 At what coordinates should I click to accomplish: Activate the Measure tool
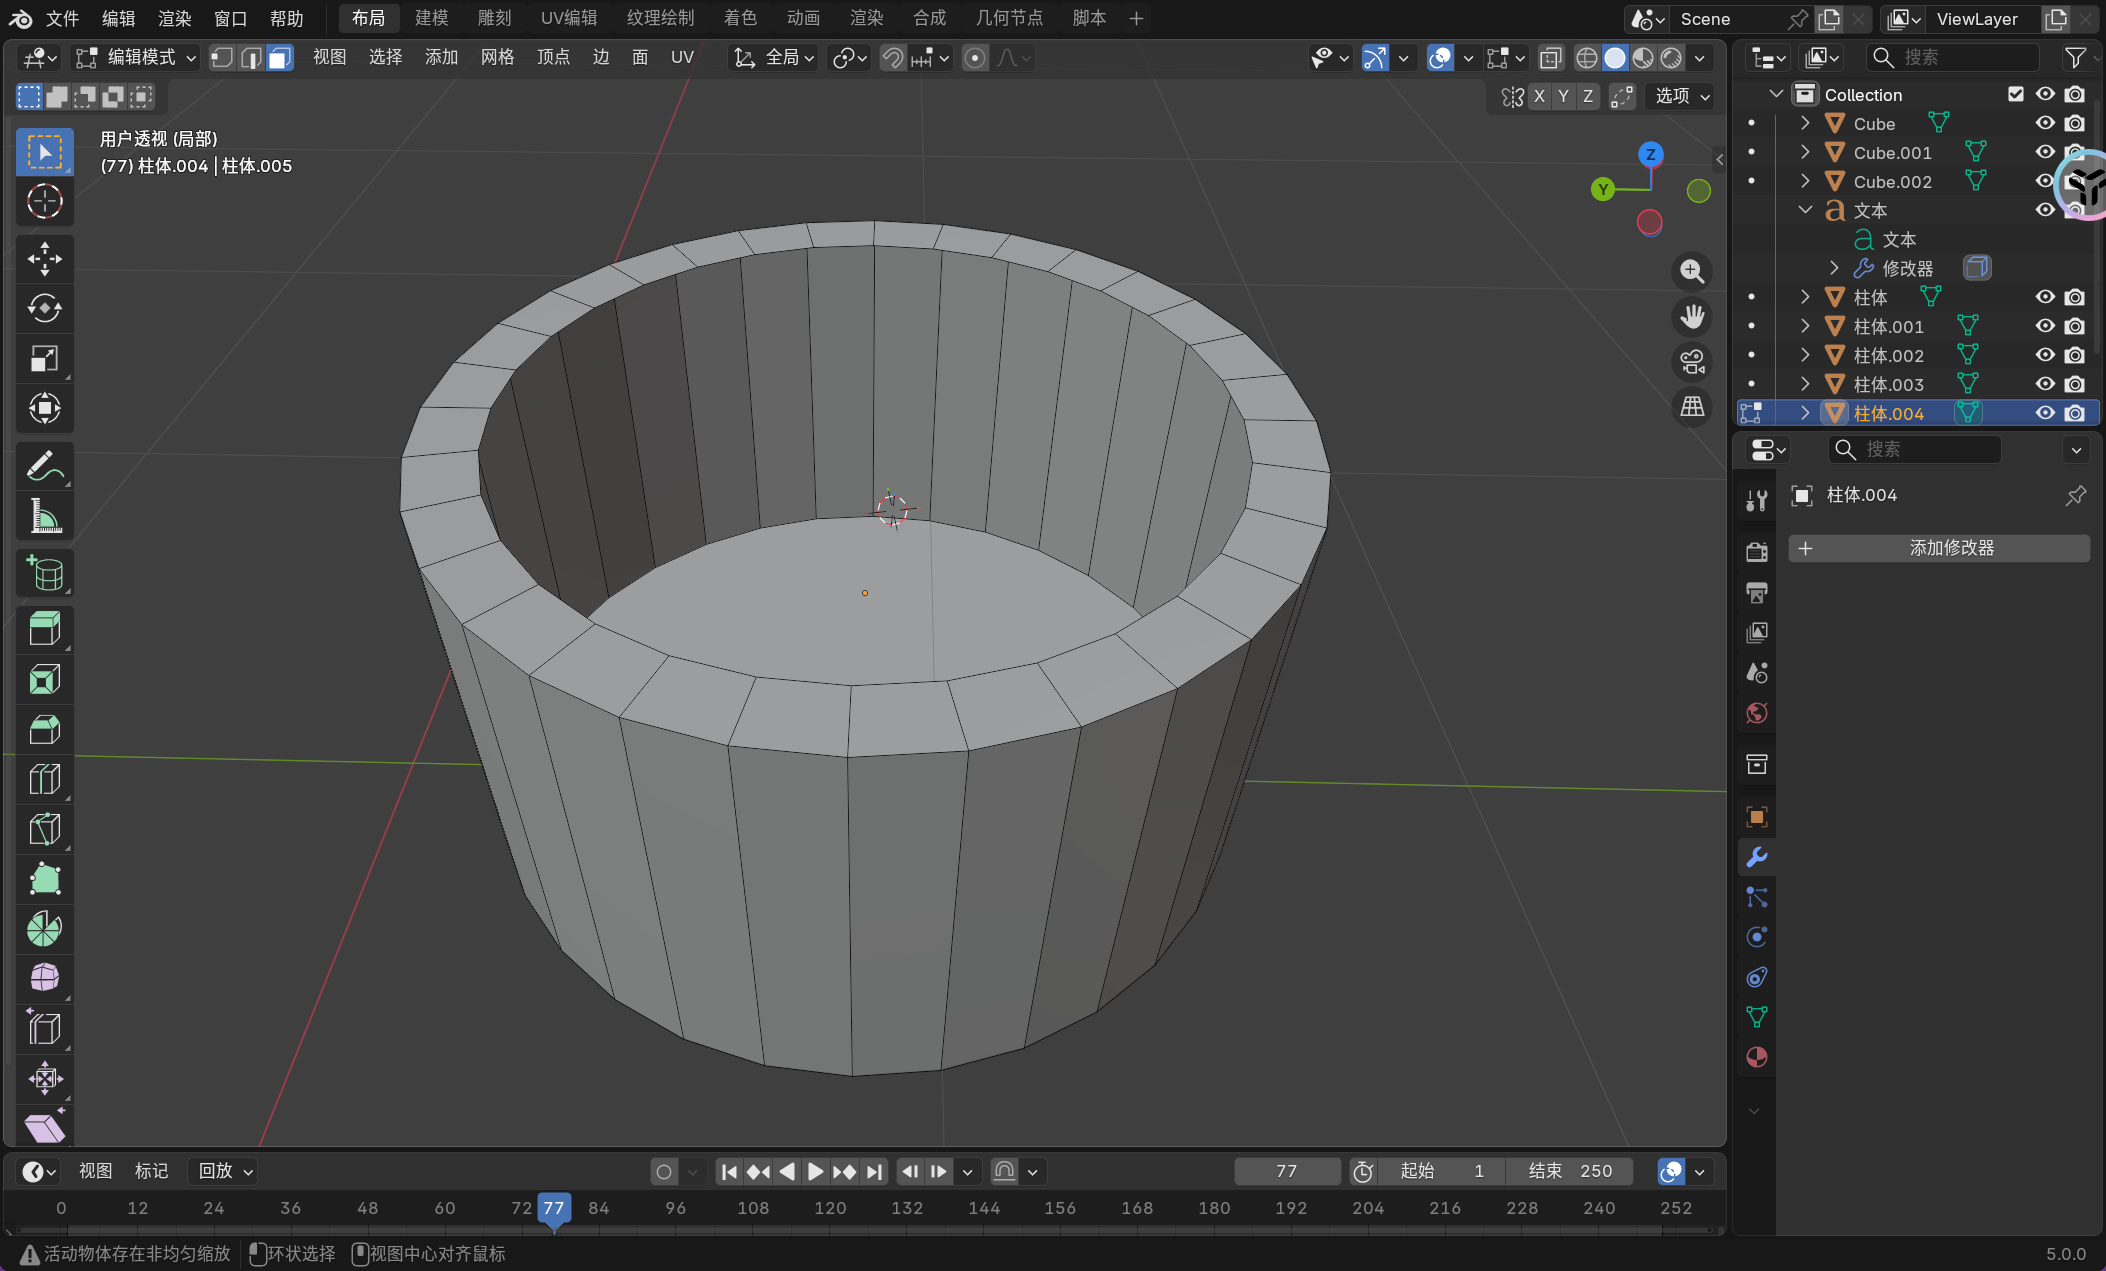click(x=44, y=517)
